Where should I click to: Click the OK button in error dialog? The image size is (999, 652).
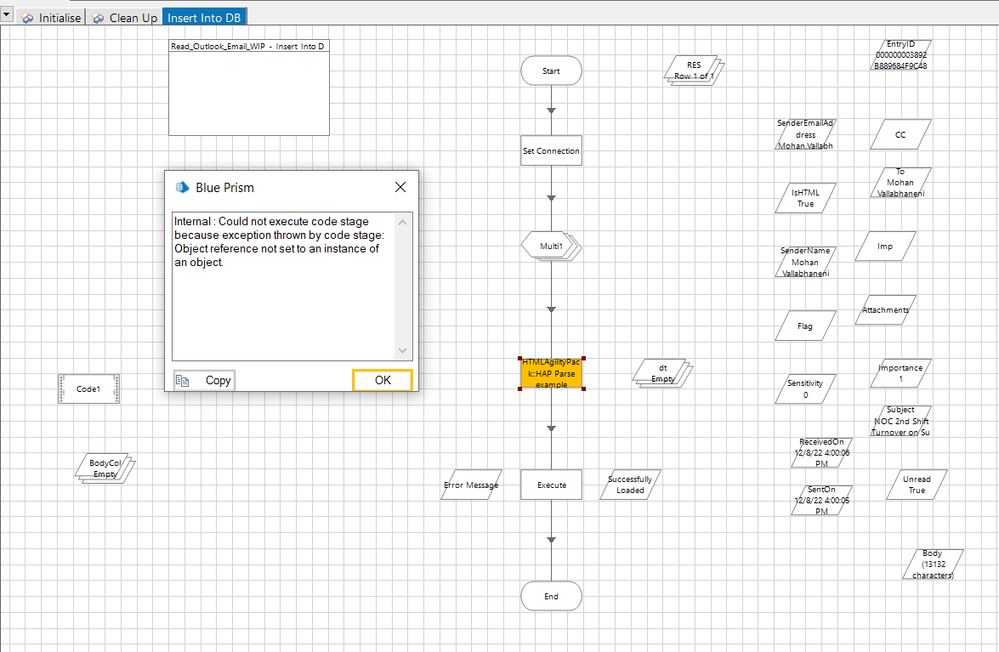382,380
